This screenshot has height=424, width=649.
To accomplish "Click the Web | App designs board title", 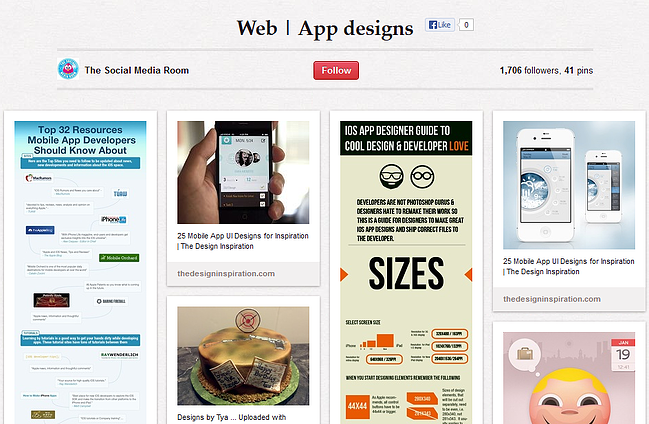I will [x=325, y=28].
